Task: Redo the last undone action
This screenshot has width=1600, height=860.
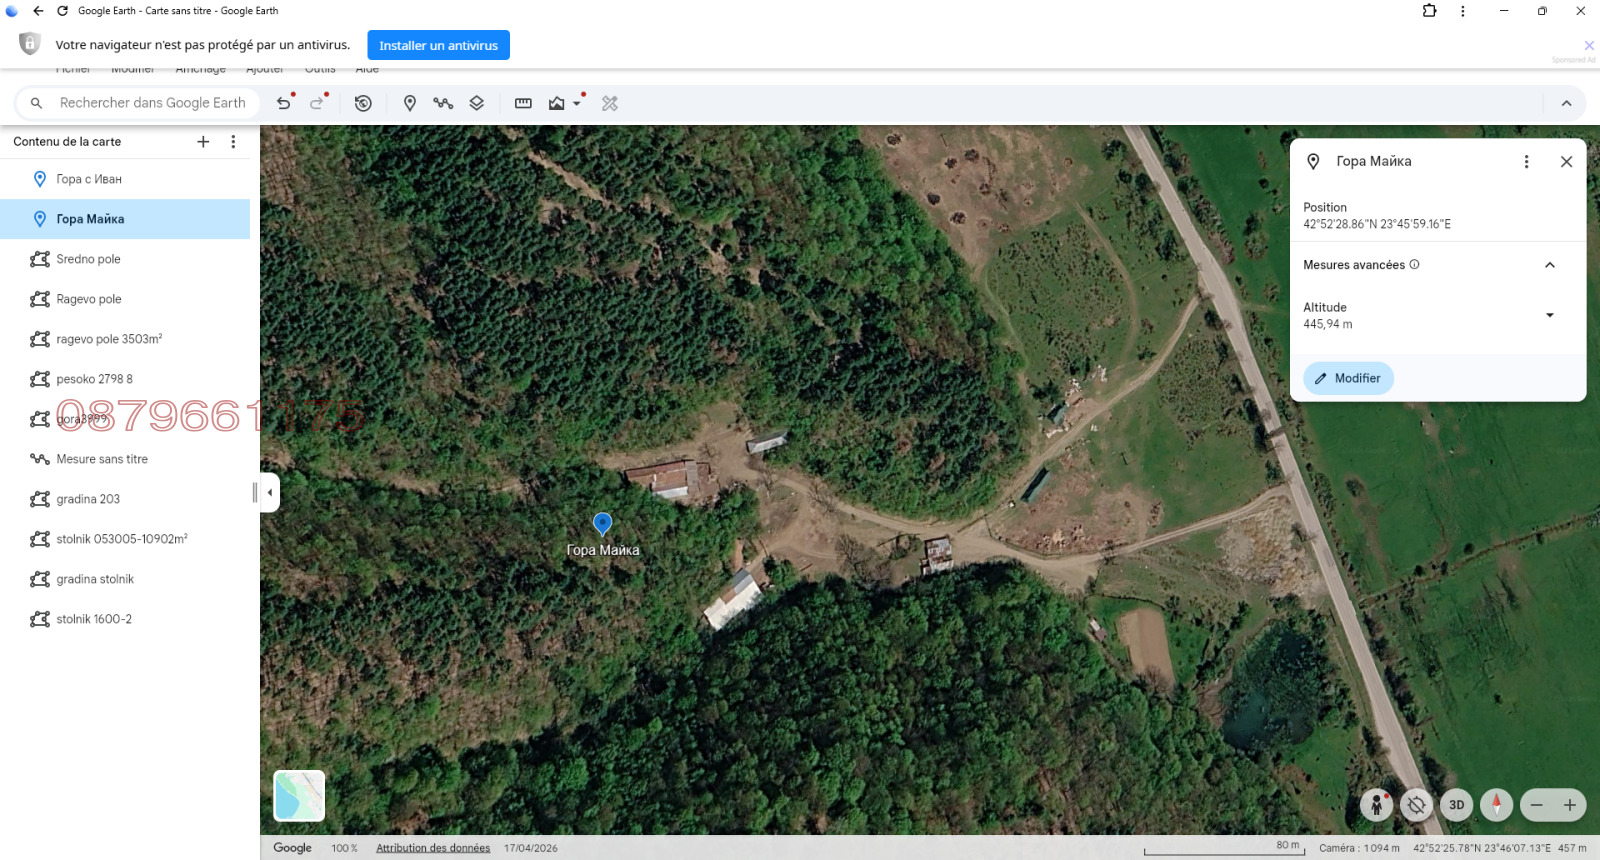Action: (x=317, y=103)
